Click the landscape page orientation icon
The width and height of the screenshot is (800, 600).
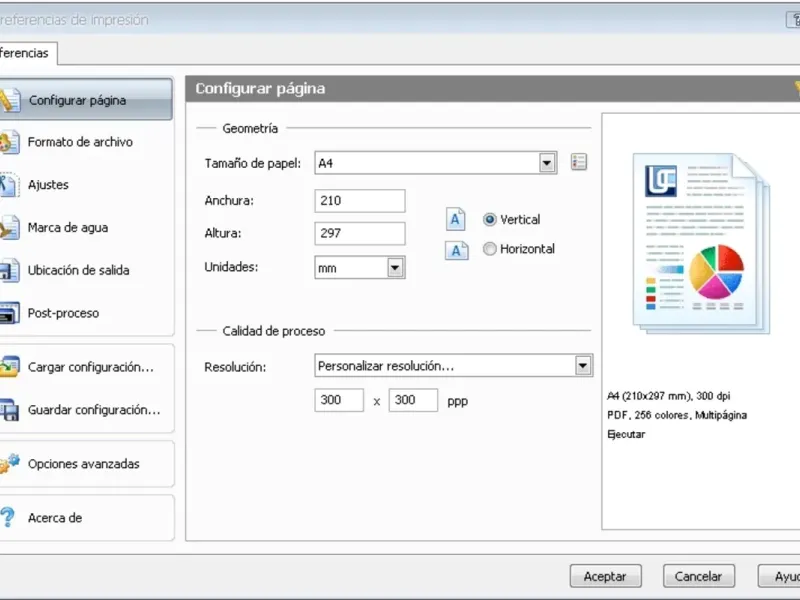click(456, 250)
